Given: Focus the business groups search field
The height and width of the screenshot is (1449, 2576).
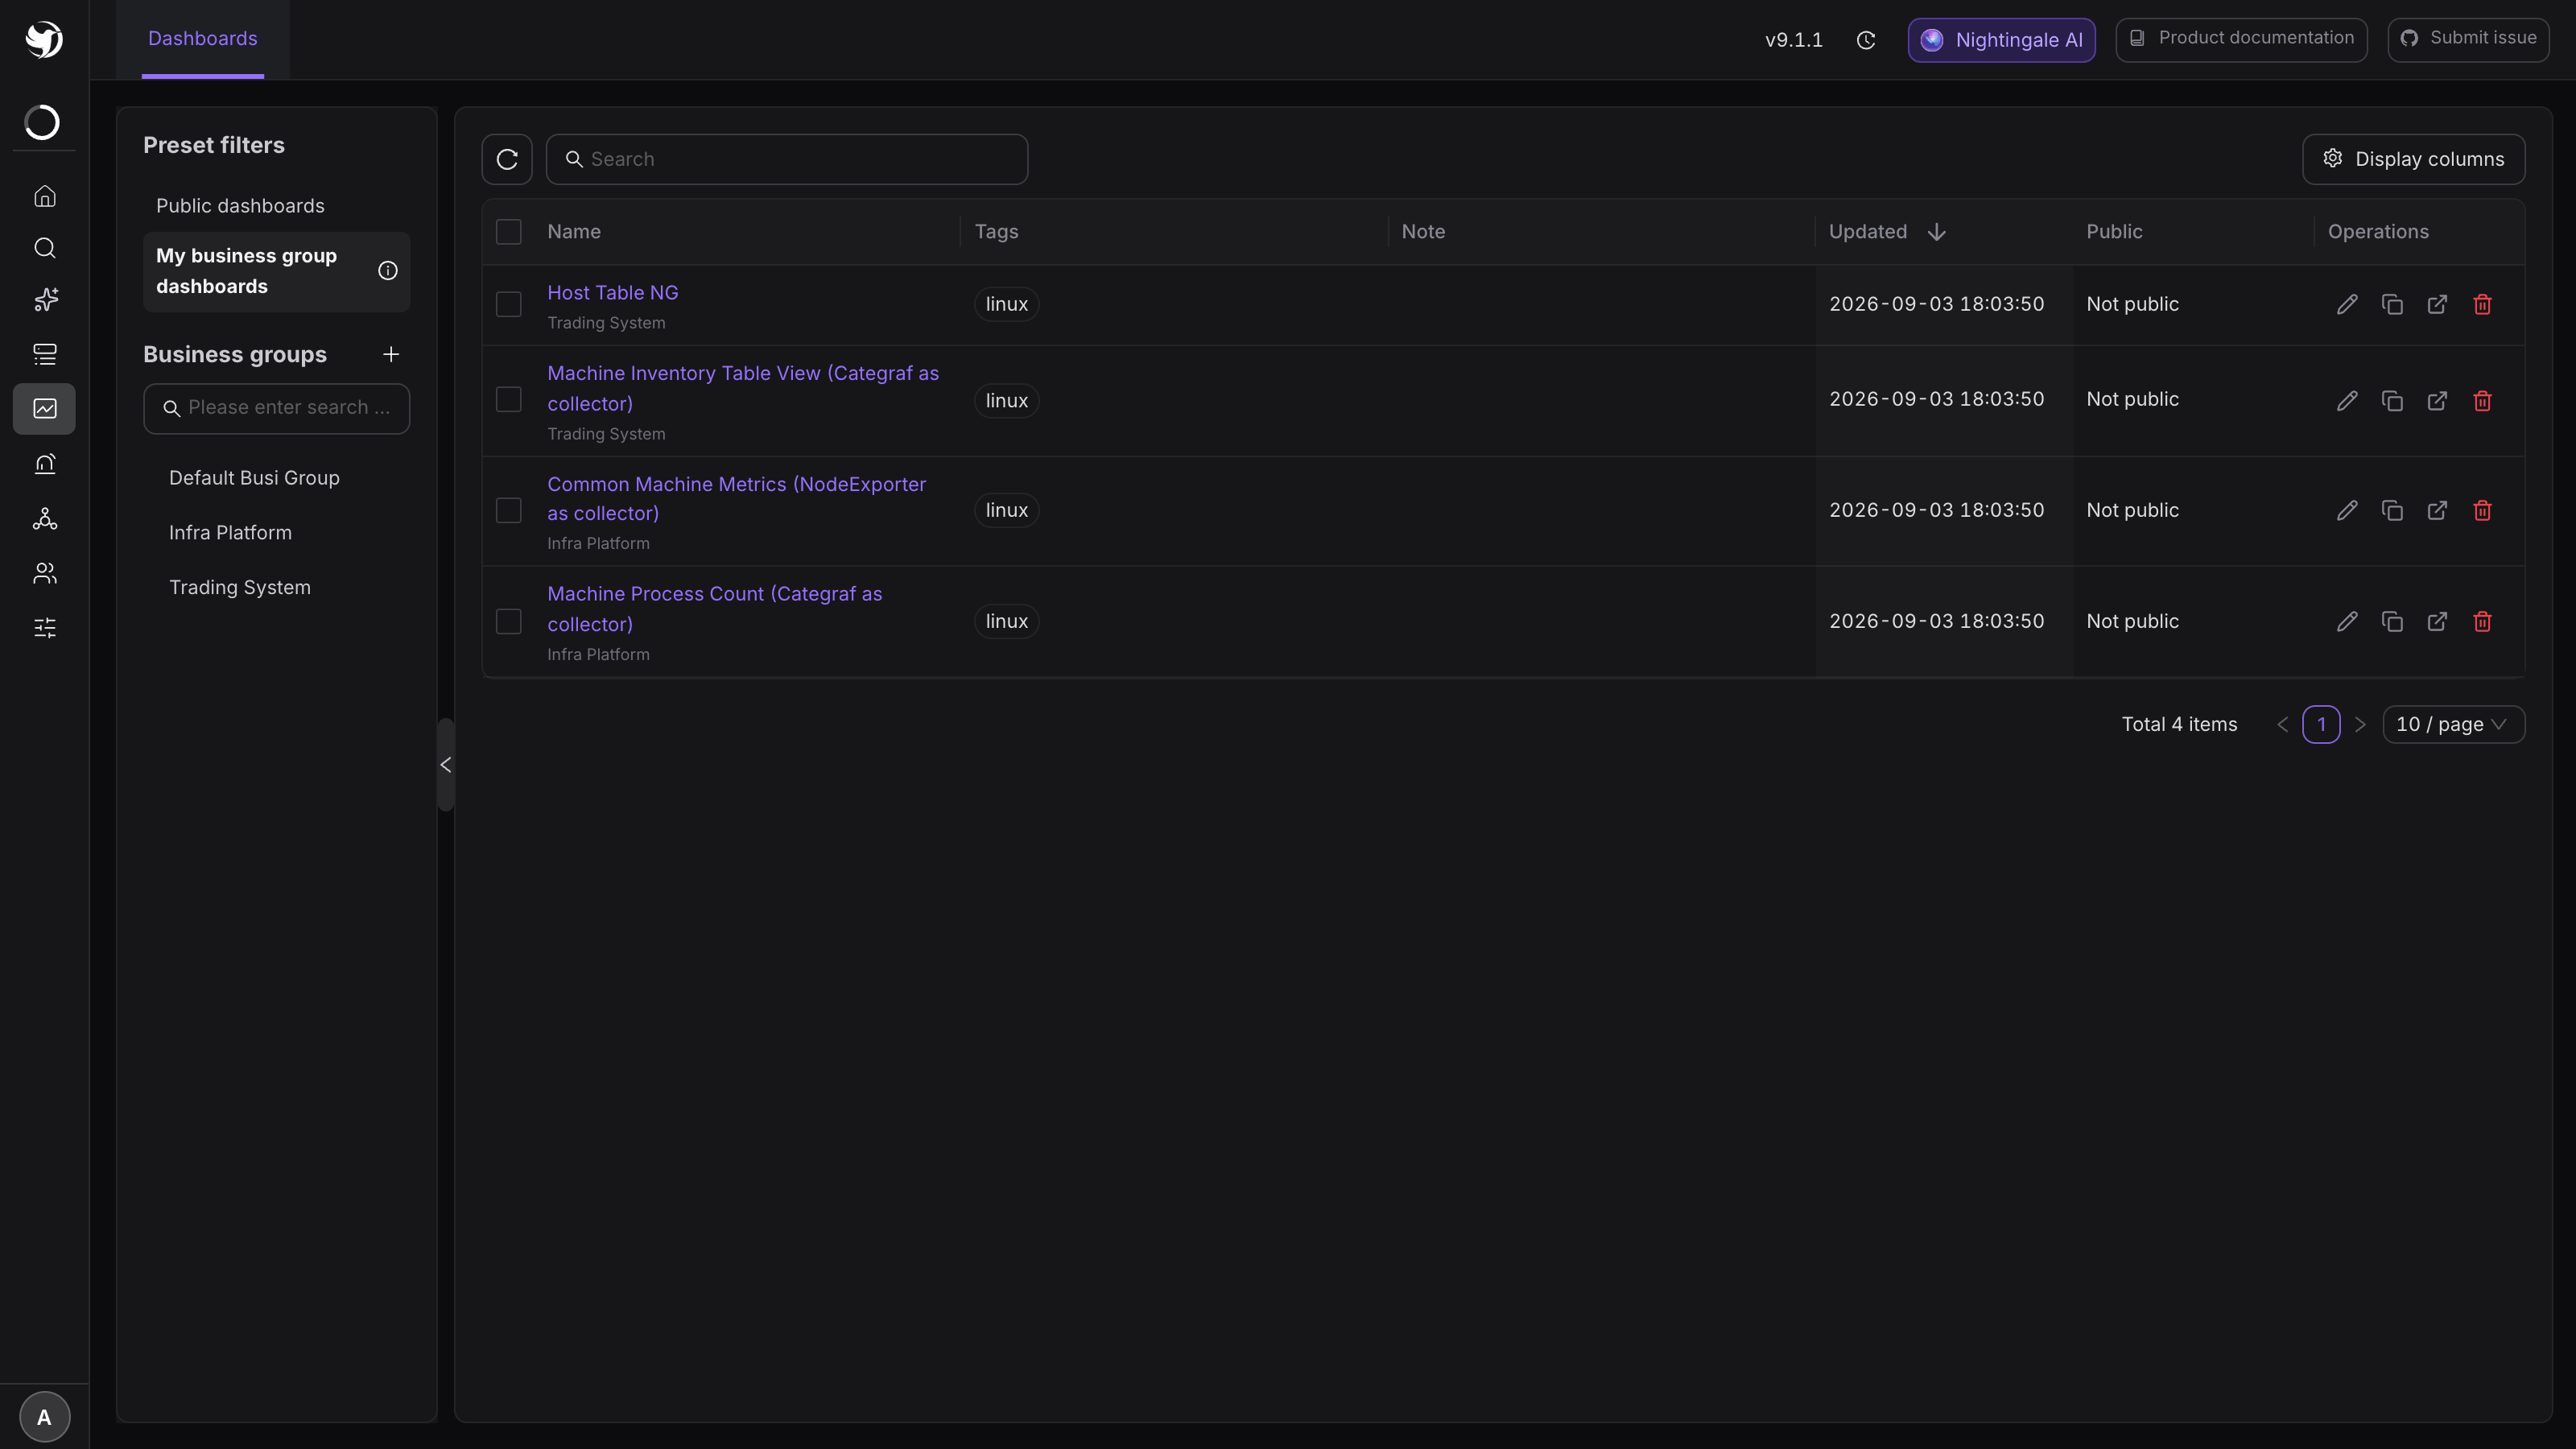Looking at the screenshot, I should click(277, 408).
